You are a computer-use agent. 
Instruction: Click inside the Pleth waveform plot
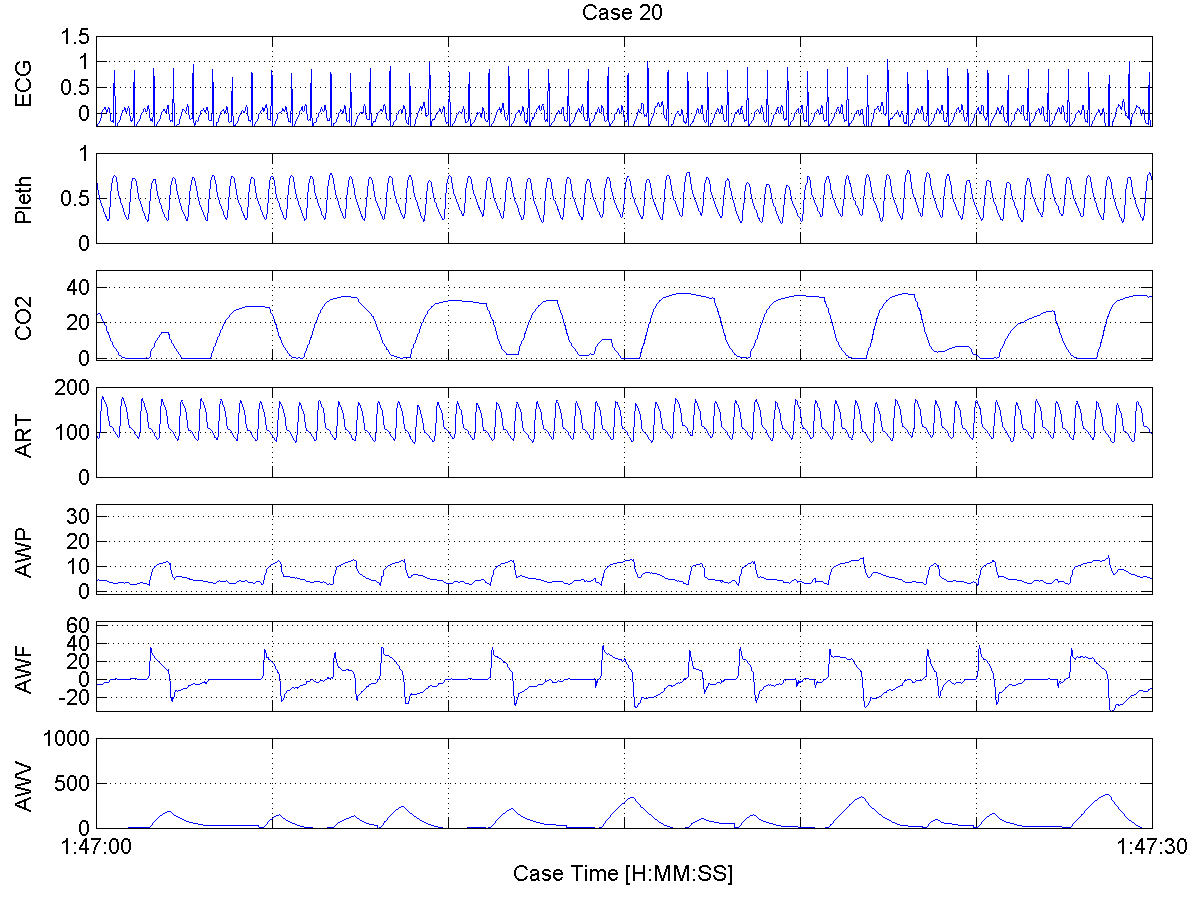pos(624,199)
